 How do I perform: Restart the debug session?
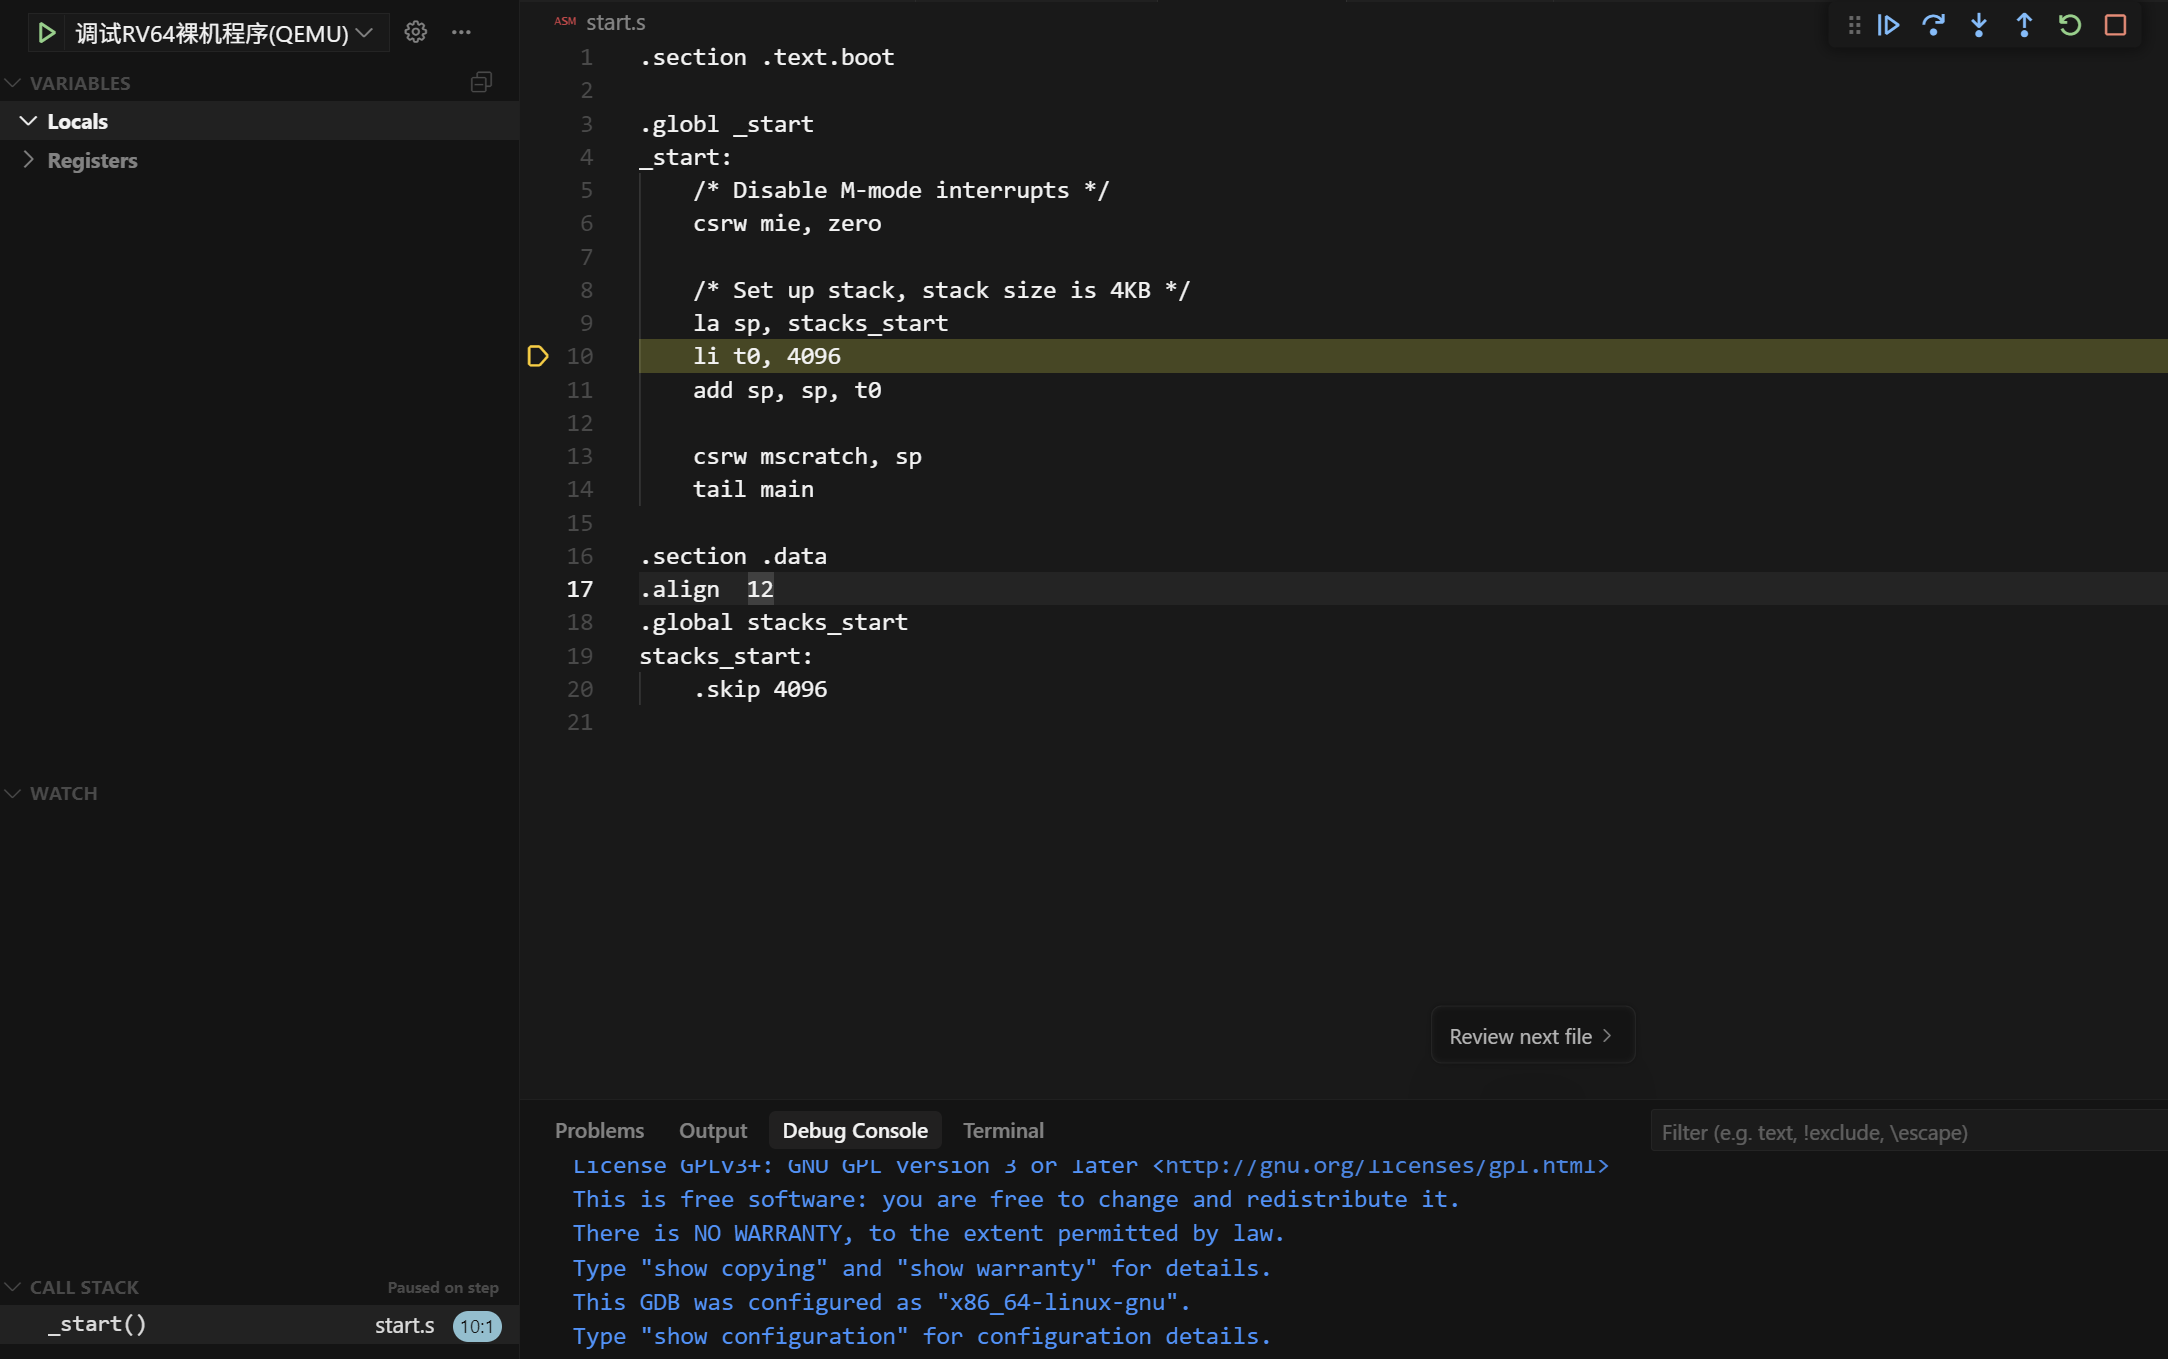2070,25
